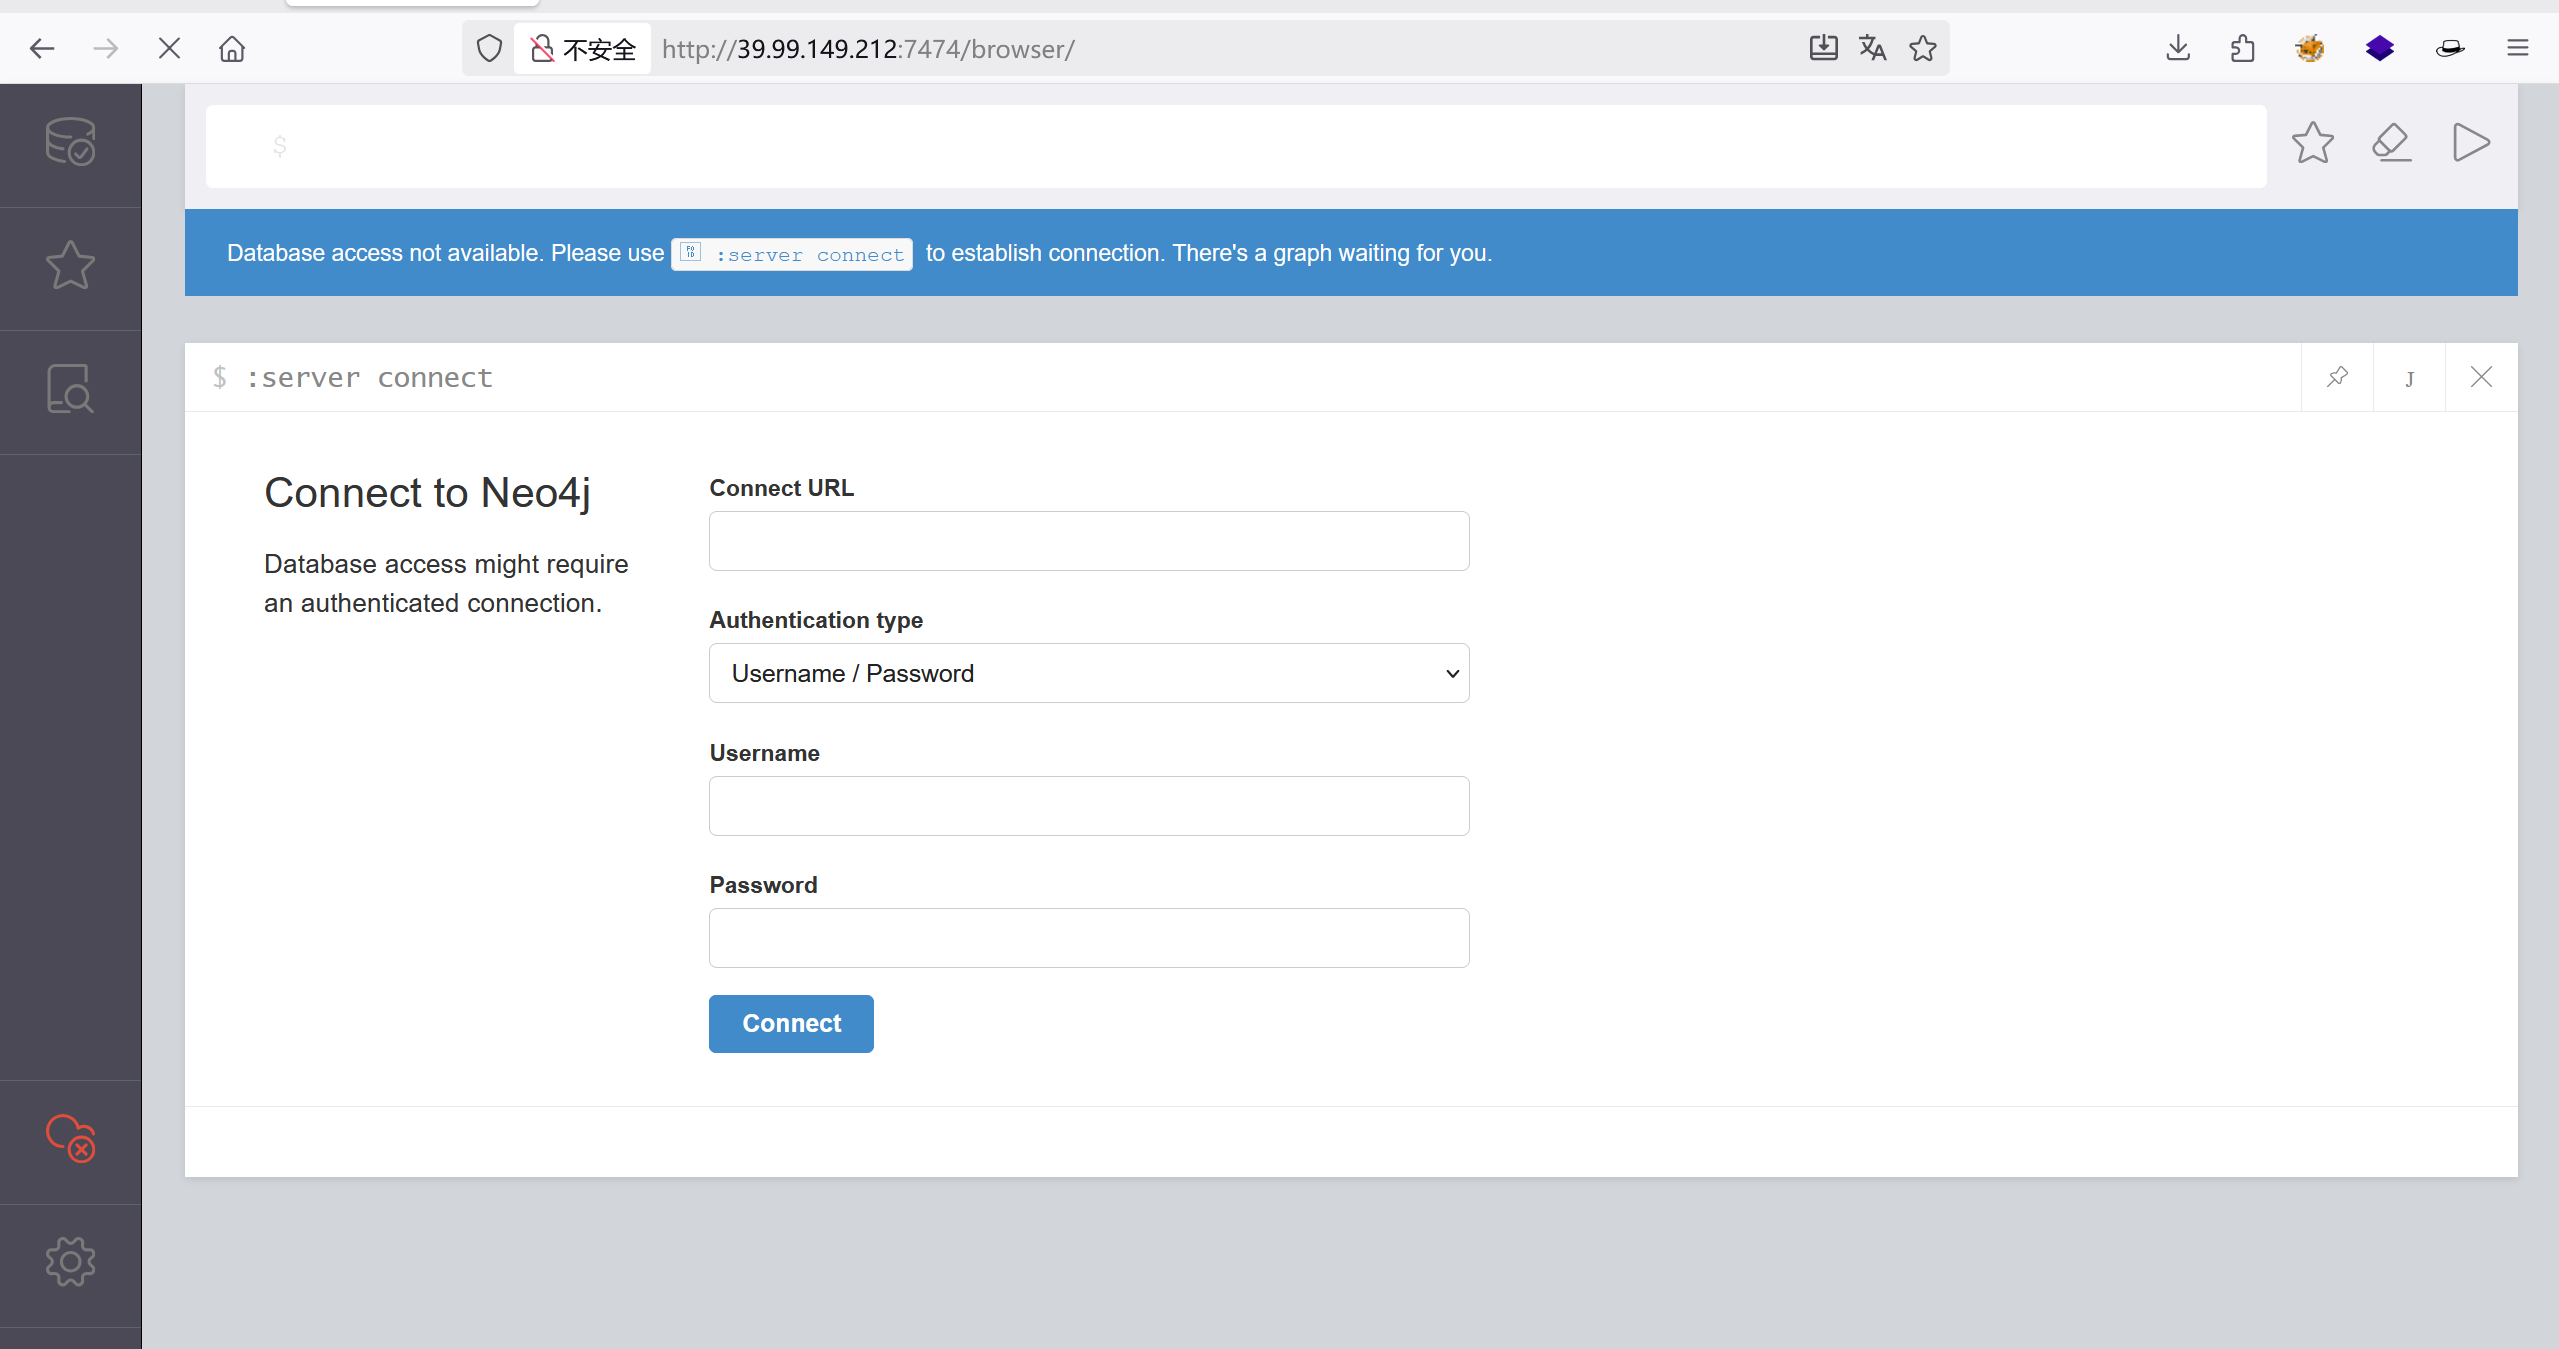Open Browser Settings gear icon
This screenshot has width=2559, height=1349.
[x=70, y=1261]
